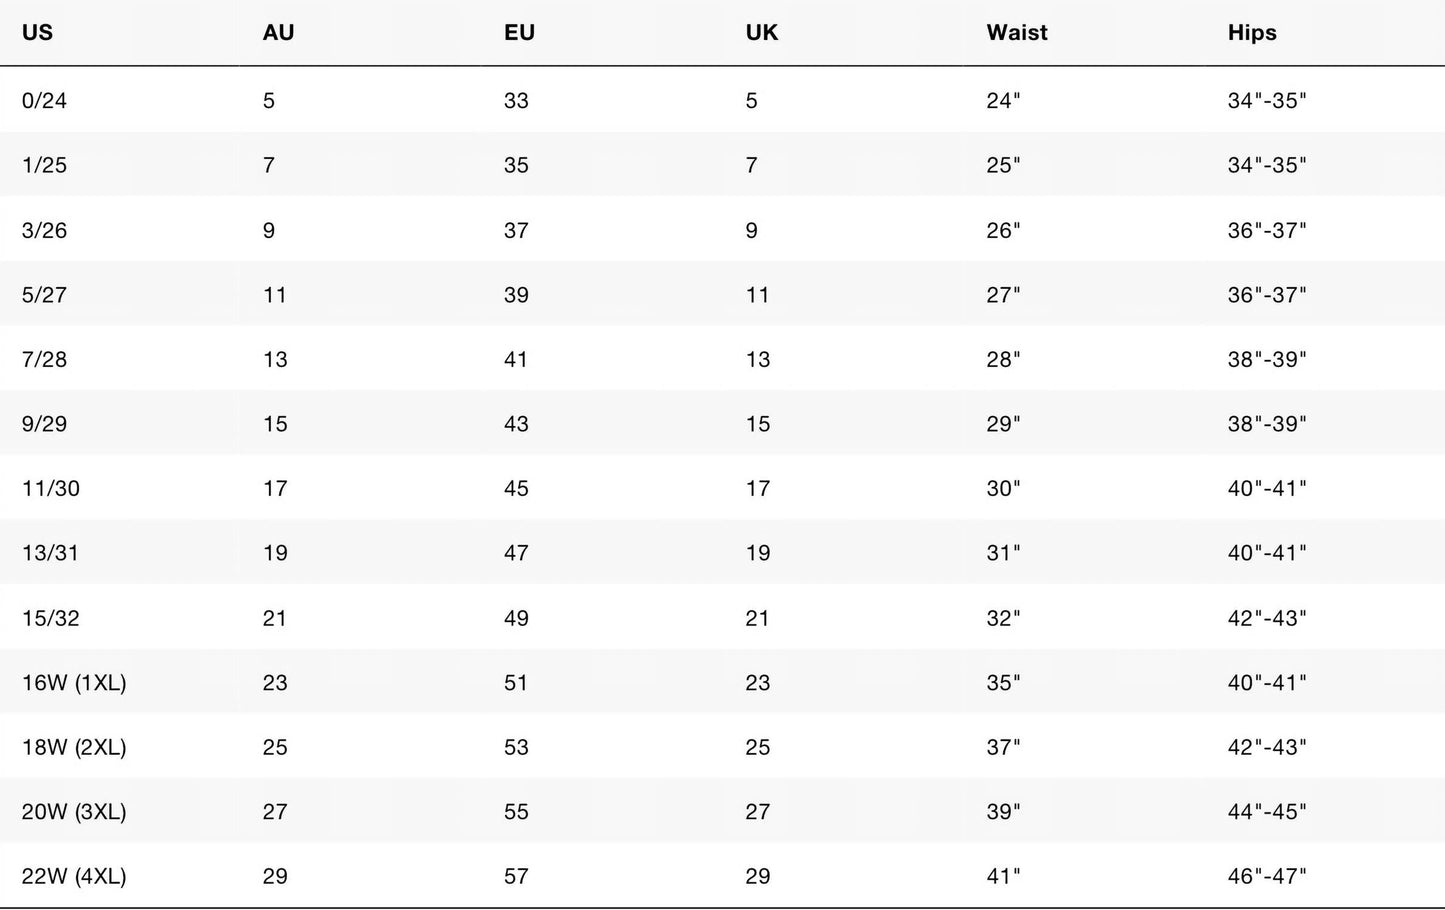
Task: Click the 16W (1XL) size row label
Action: point(74,683)
